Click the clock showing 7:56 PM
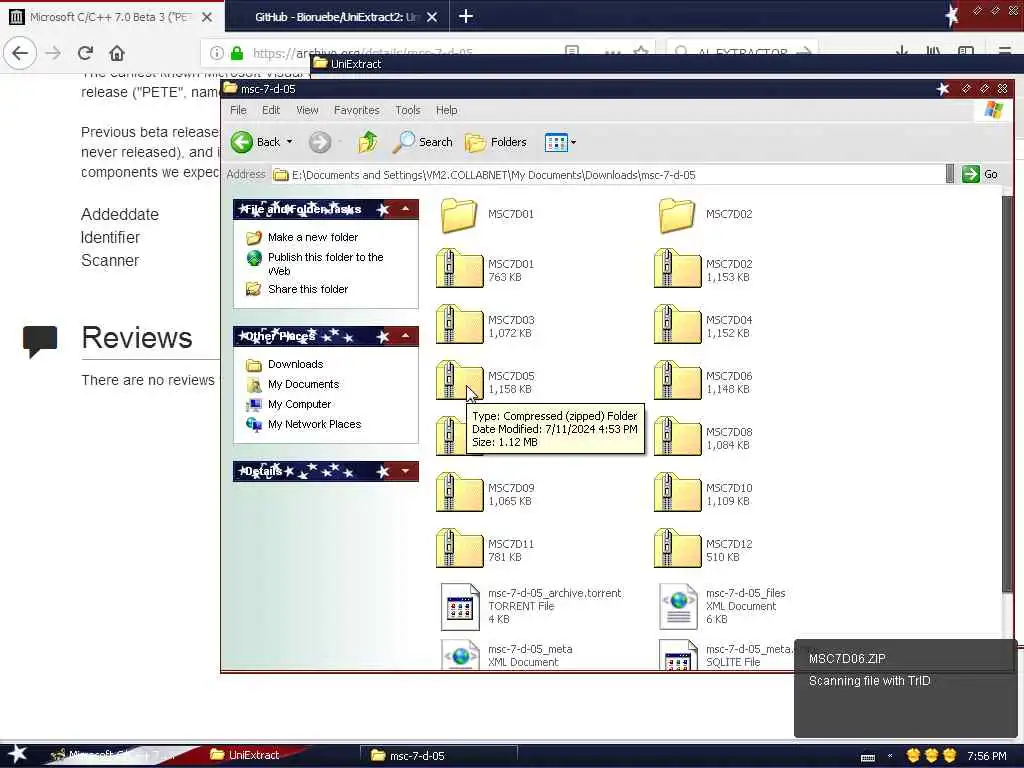The image size is (1024, 768). (x=986, y=756)
